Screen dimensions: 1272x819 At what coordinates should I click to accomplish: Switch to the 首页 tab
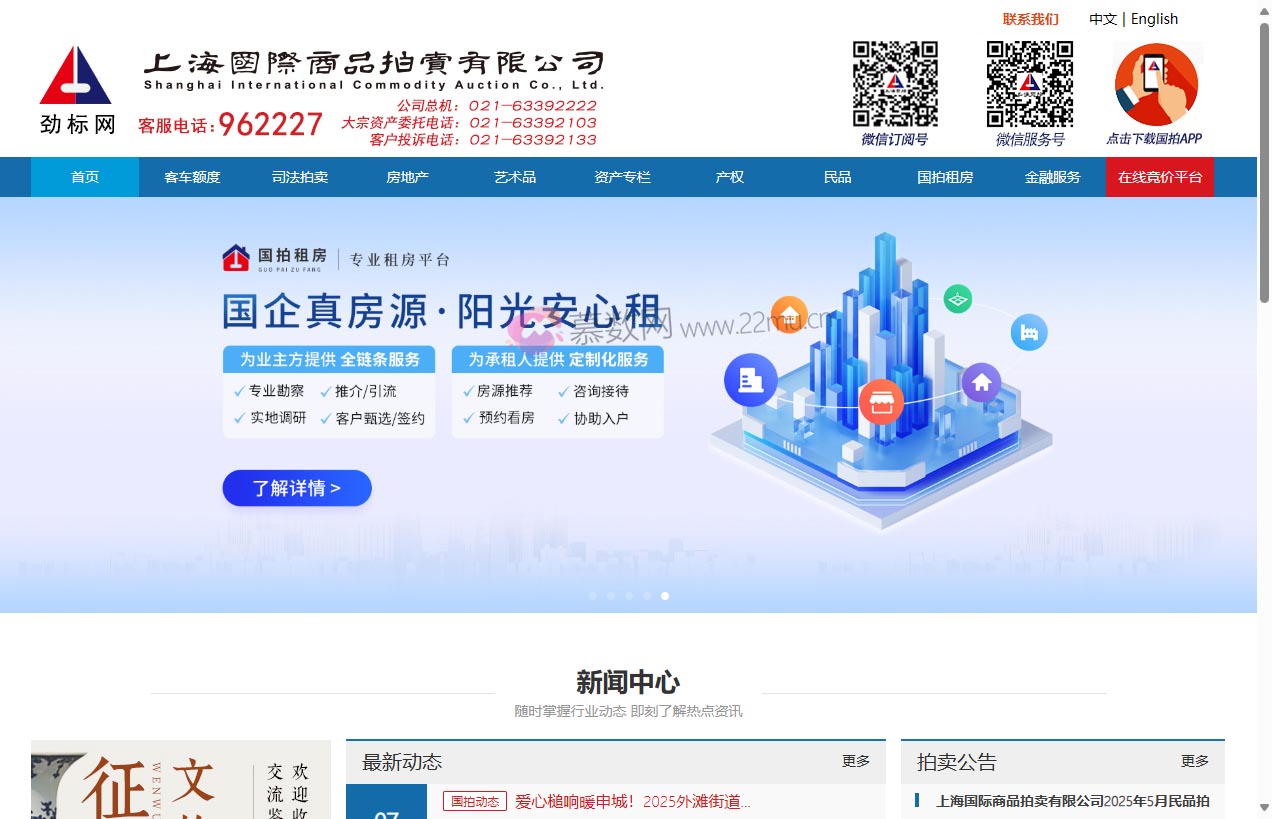(x=84, y=176)
